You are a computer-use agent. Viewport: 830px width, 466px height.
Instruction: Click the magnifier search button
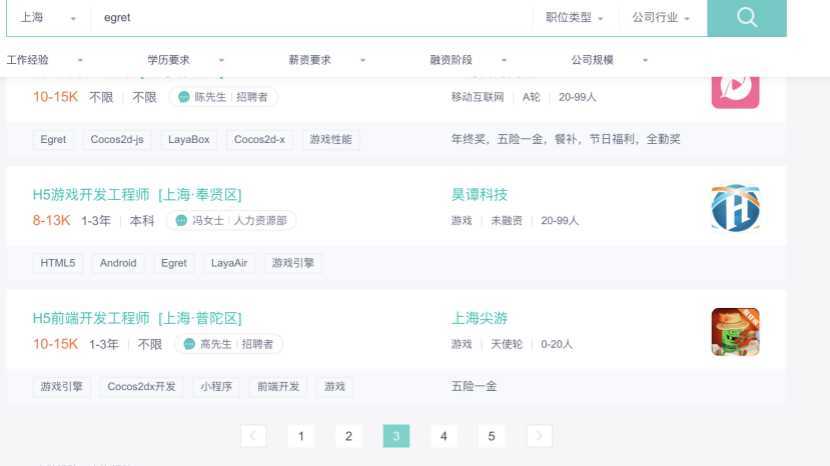(x=746, y=17)
